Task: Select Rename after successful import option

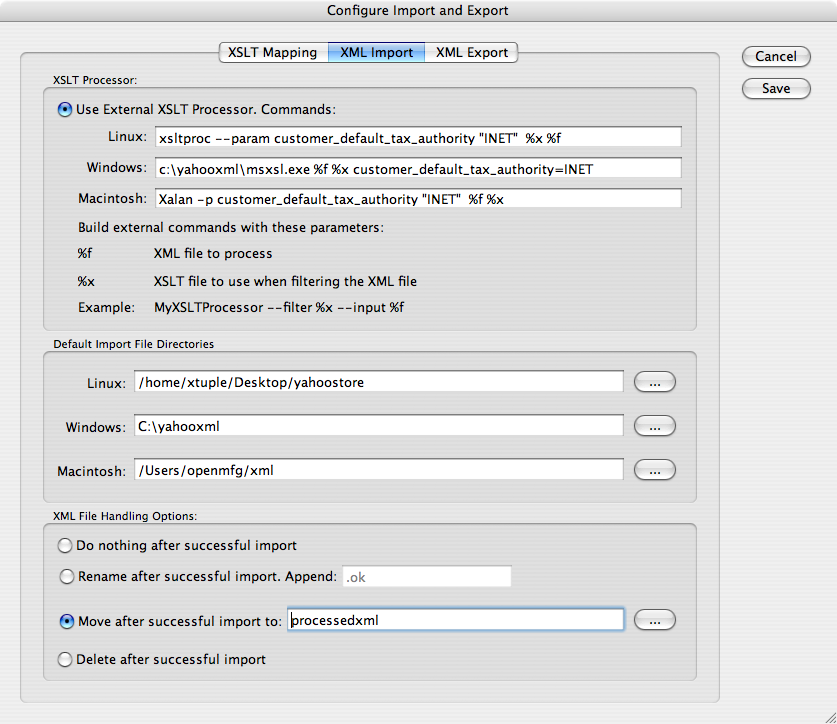Action: (x=66, y=576)
